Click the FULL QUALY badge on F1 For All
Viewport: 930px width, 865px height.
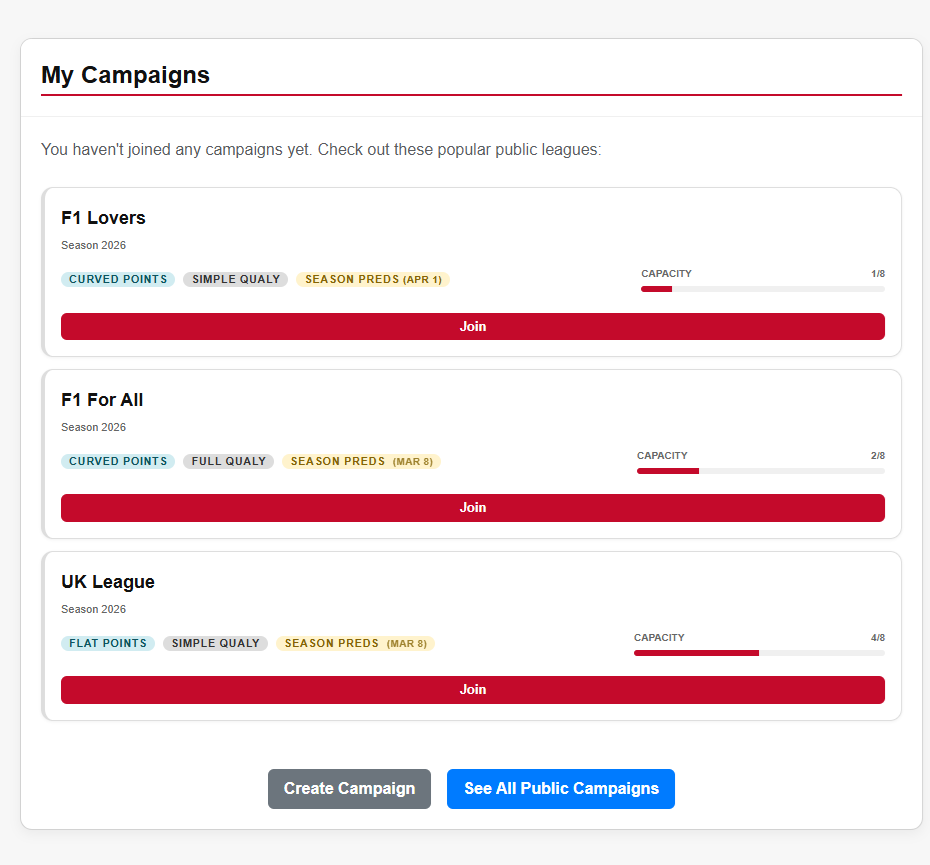(228, 461)
